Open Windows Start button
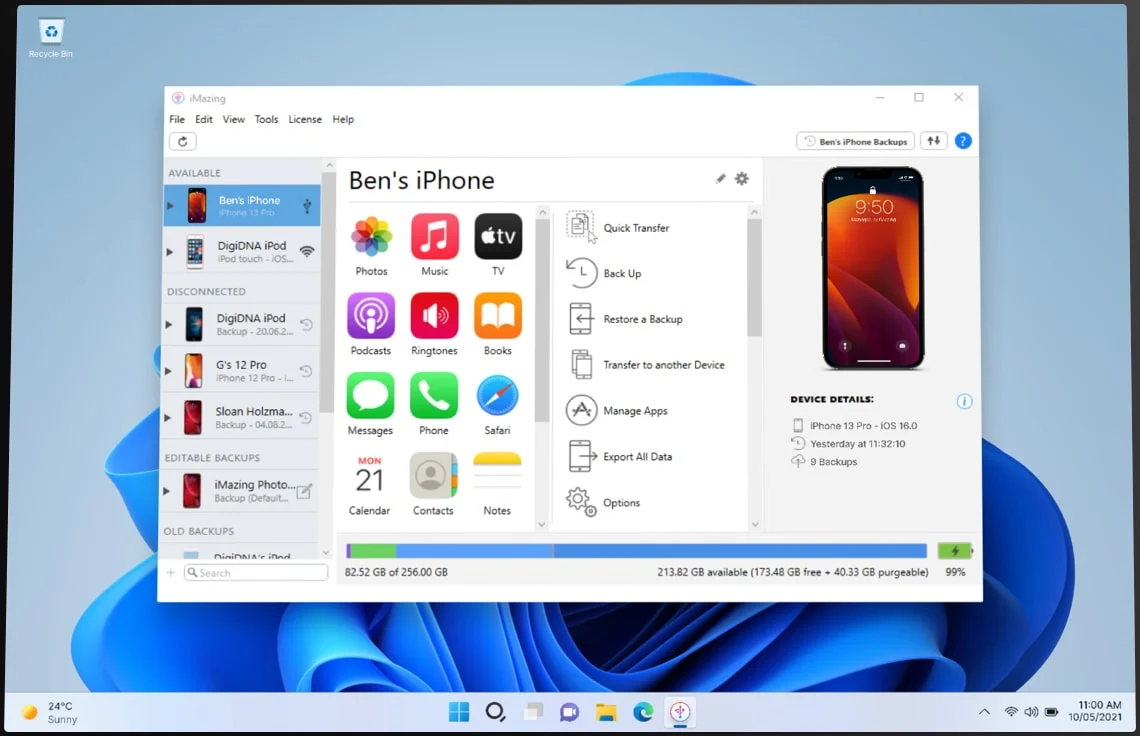This screenshot has width=1140, height=736. 459,712
